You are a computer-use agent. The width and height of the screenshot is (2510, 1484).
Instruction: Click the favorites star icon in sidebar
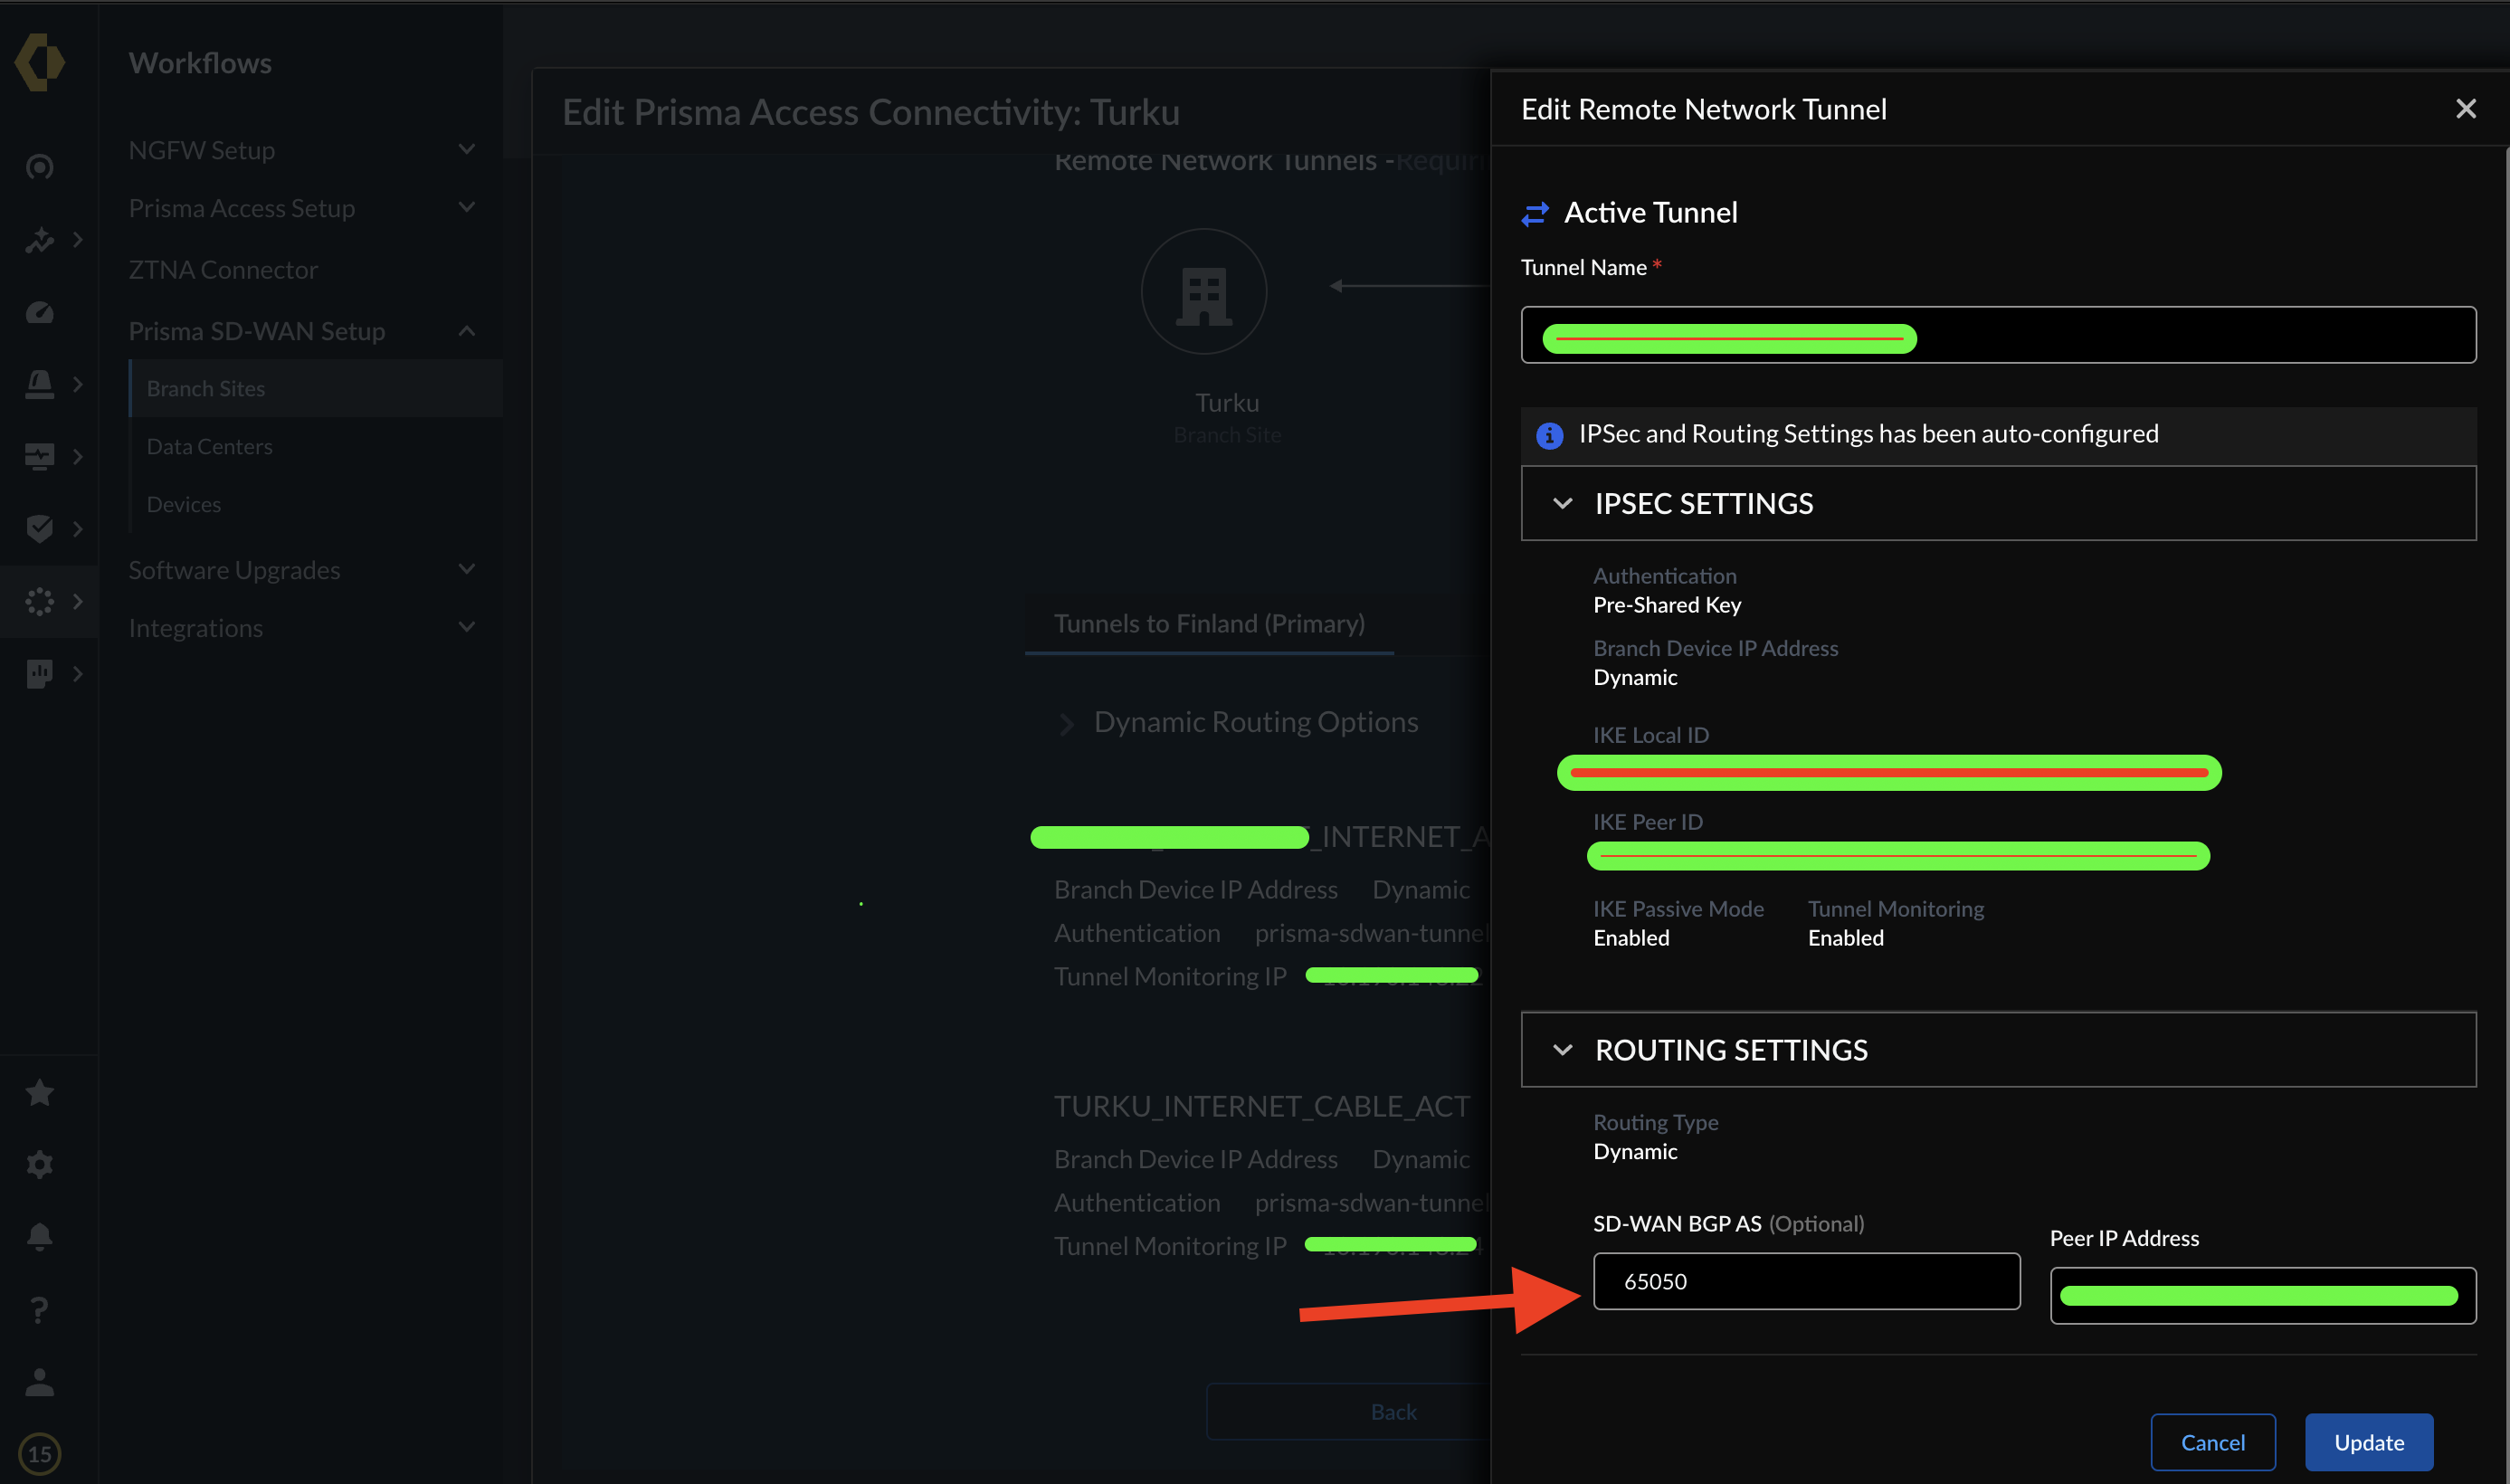[39, 1092]
